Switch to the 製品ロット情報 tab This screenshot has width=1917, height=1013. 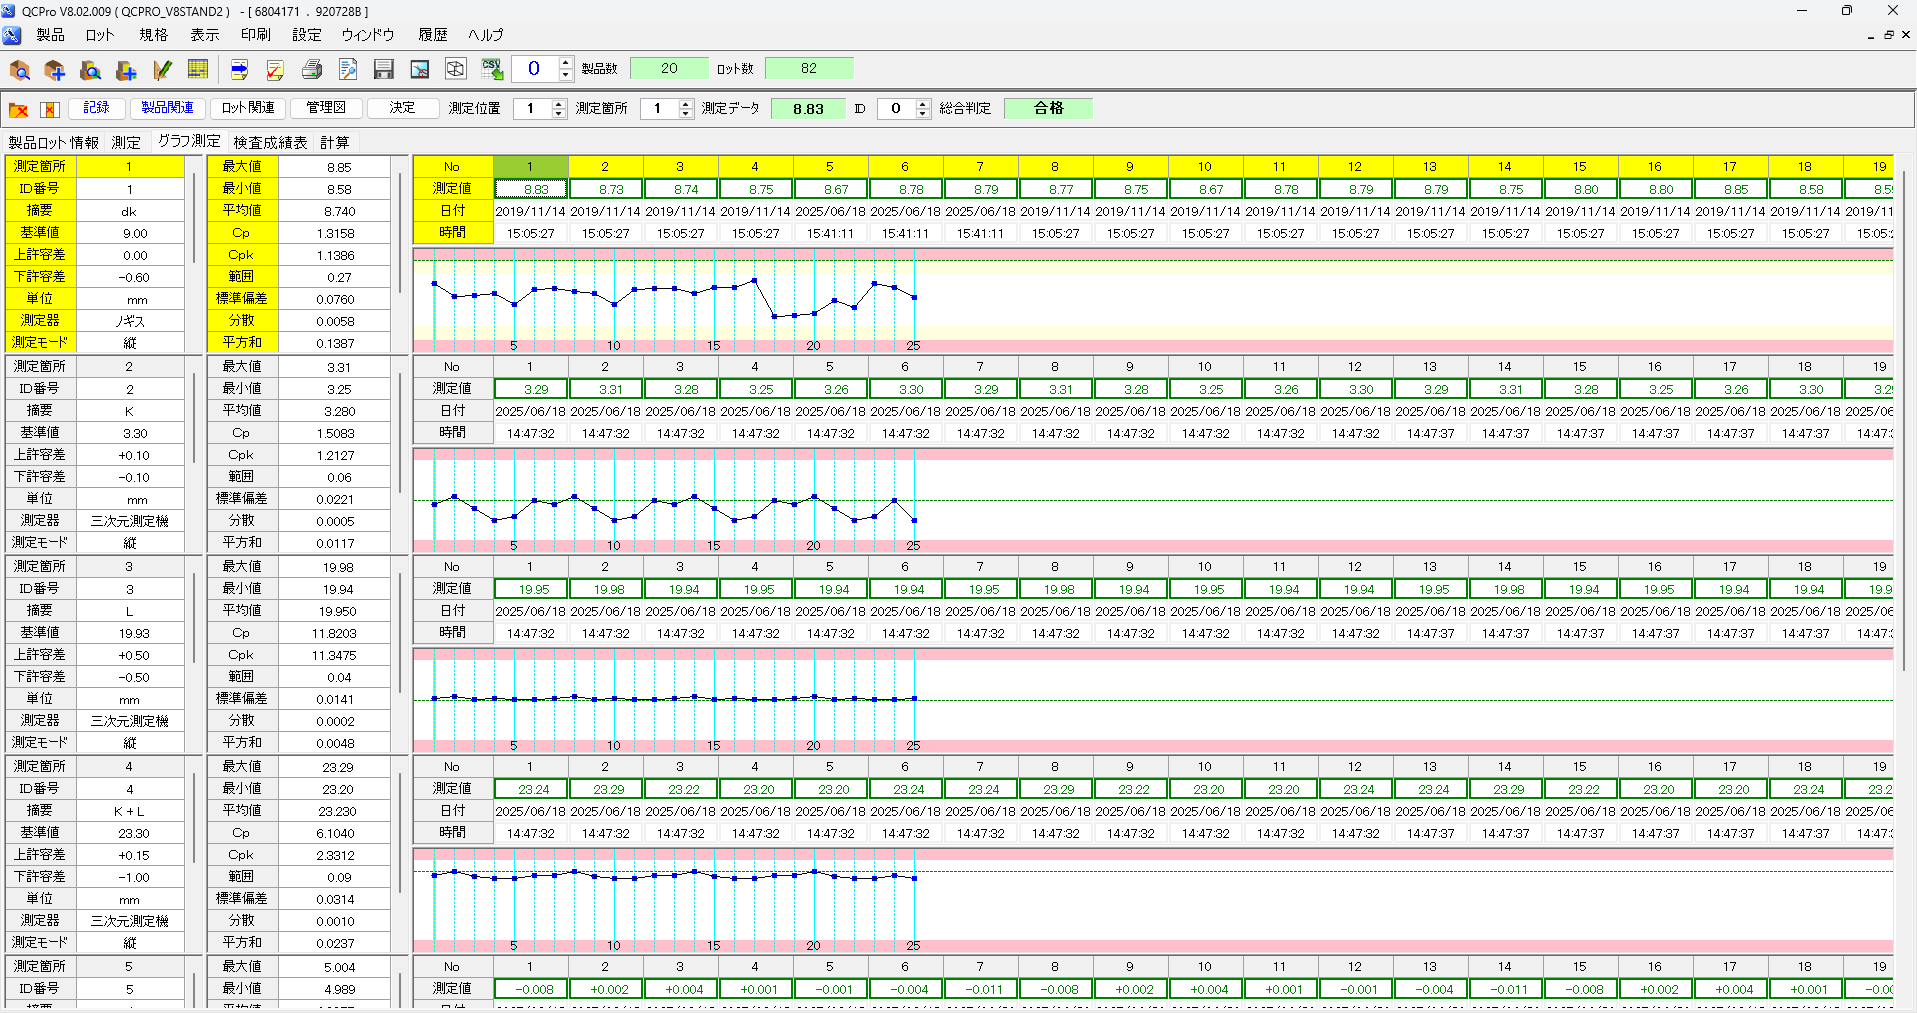(x=54, y=142)
